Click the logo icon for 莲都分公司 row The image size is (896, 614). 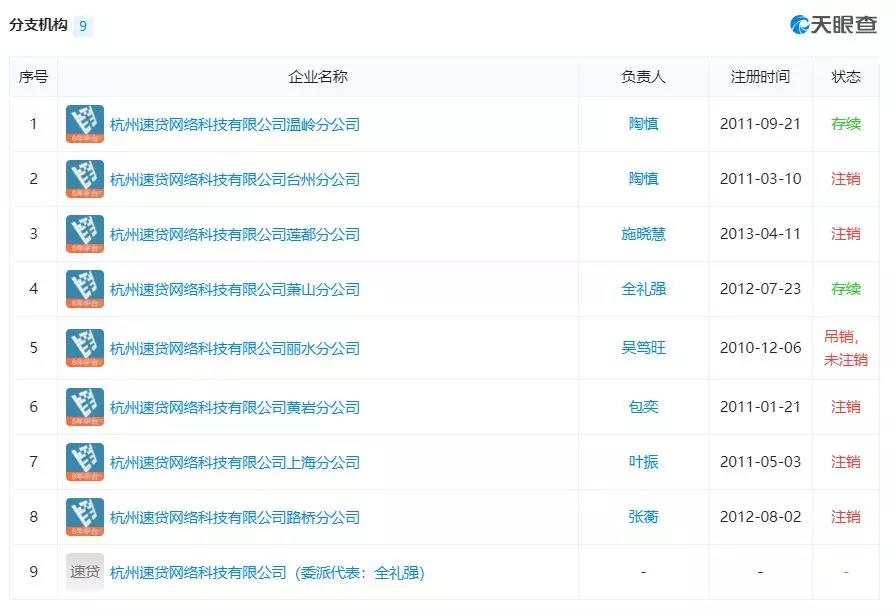click(85, 234)
